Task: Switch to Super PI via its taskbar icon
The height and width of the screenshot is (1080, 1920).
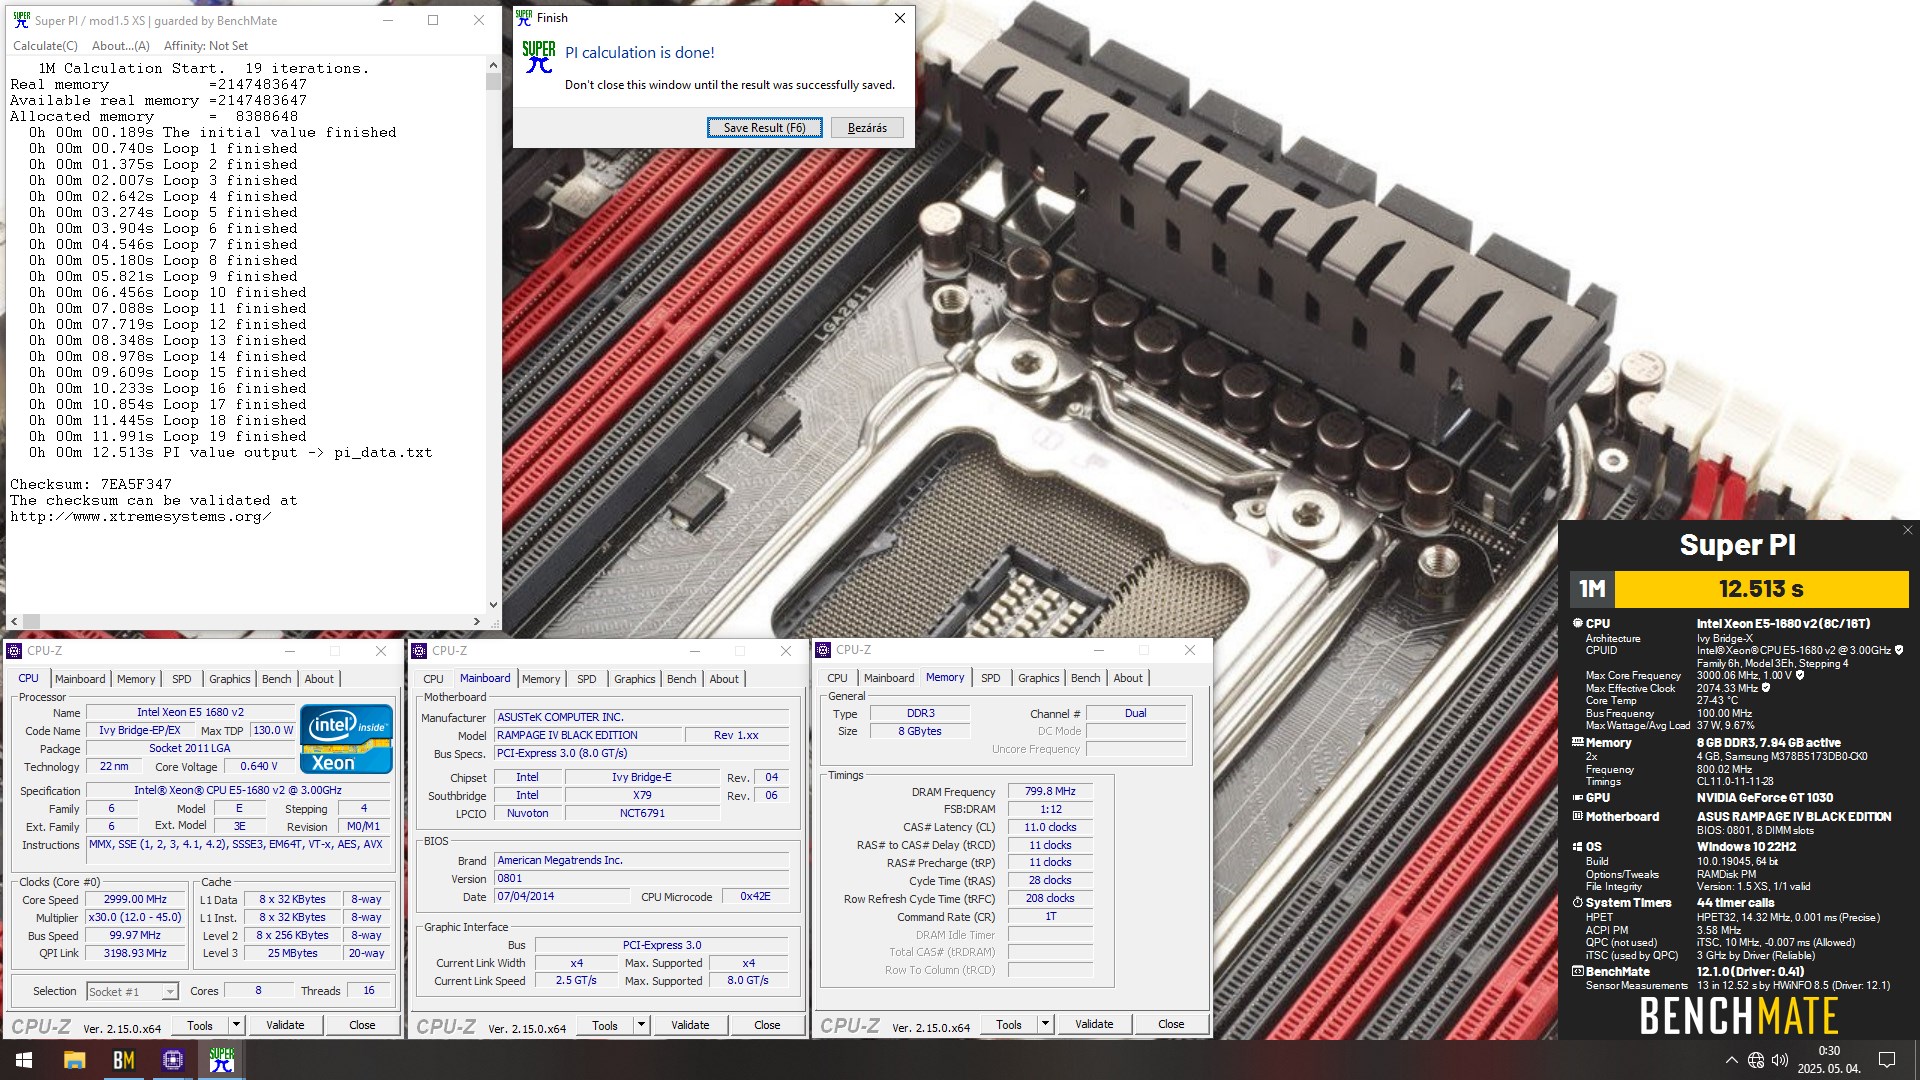Action: pos(221,1060)
